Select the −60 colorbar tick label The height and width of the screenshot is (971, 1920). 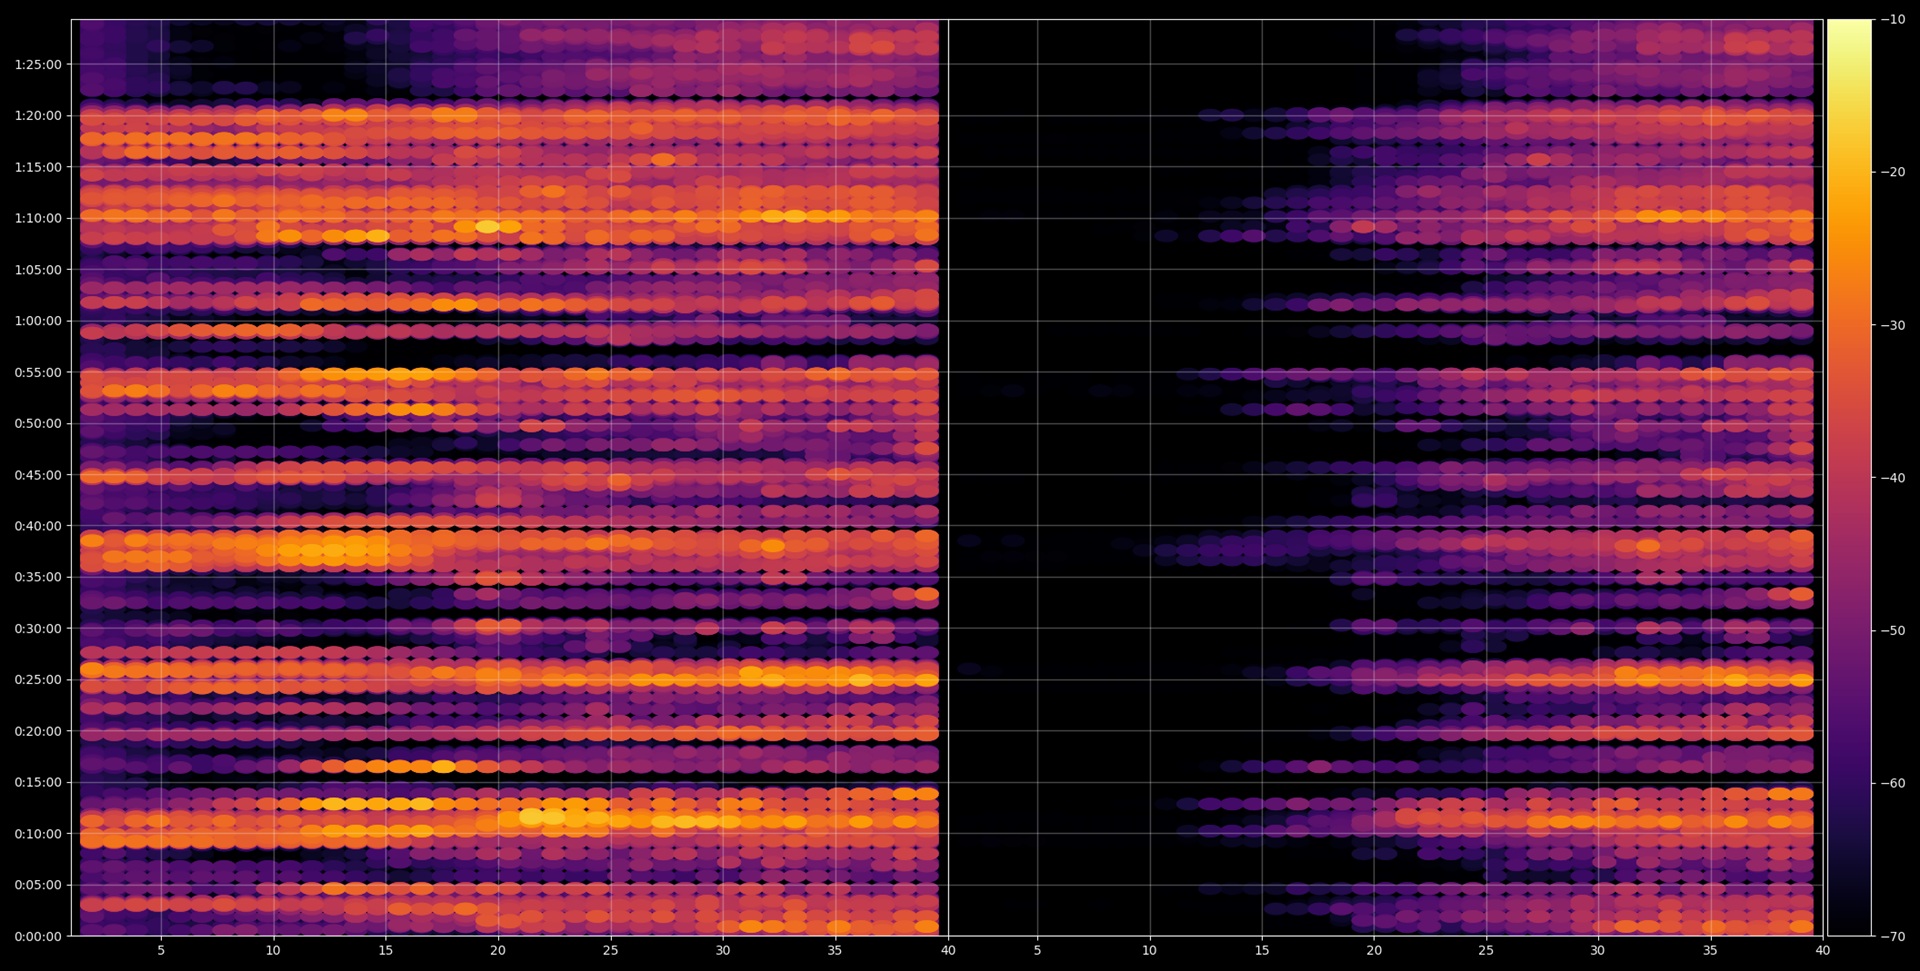click(1893, 783)
